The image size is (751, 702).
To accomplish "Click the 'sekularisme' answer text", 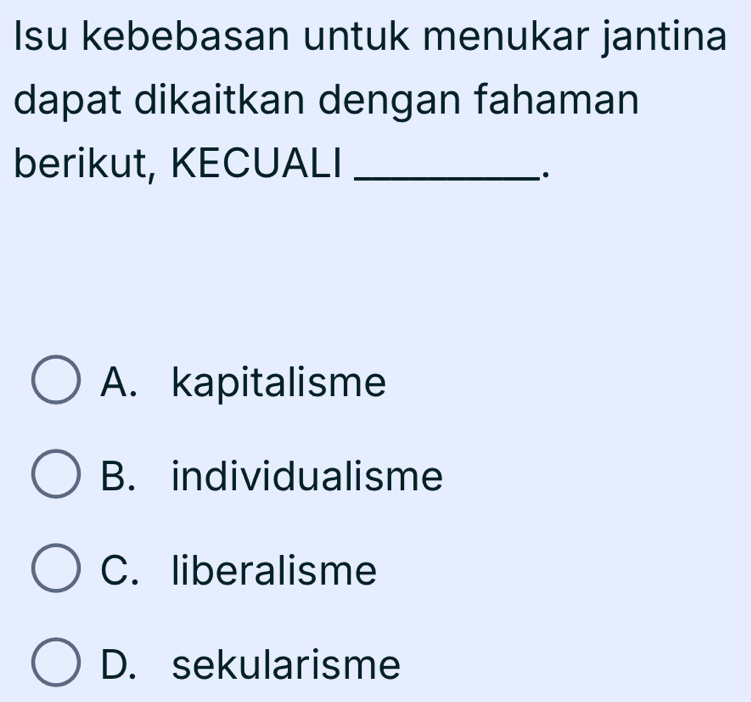I will (286, 665).
